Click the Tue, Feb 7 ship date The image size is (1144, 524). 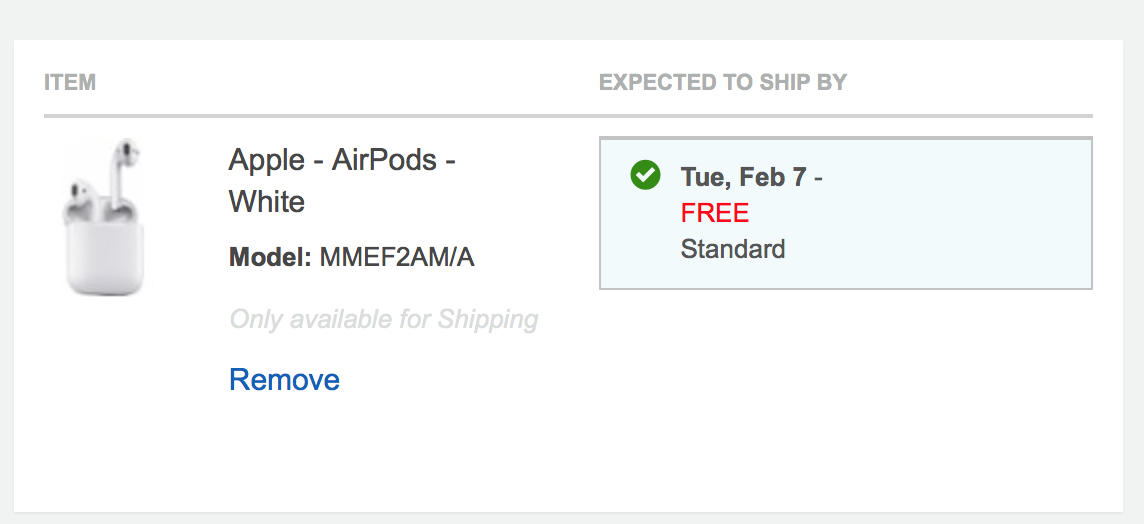(x=743, y=177)
